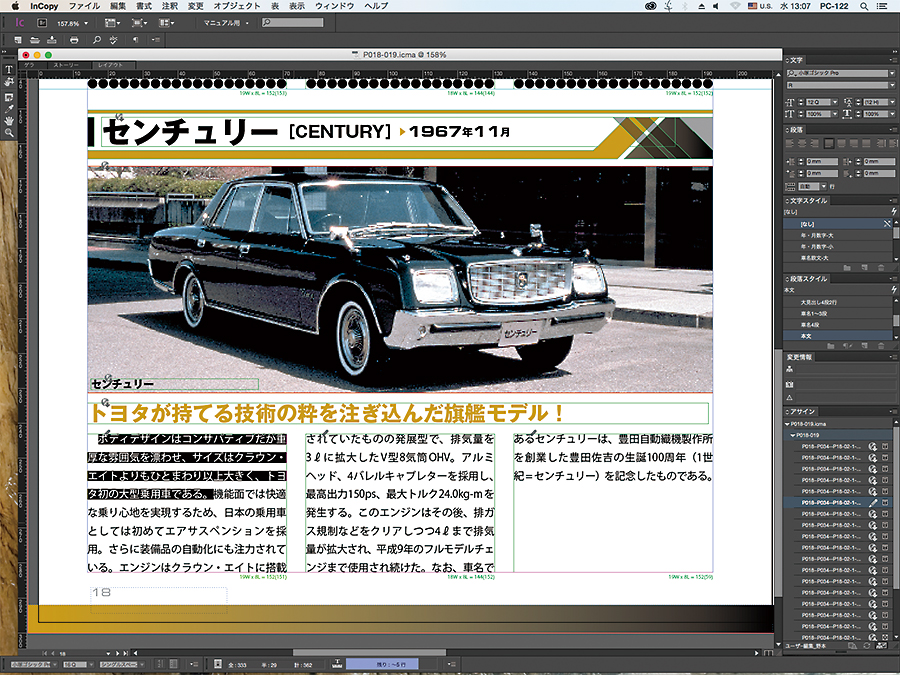The image size is (900, 675).
Task: Select left align in the 段落 panel
Action: 791,143
